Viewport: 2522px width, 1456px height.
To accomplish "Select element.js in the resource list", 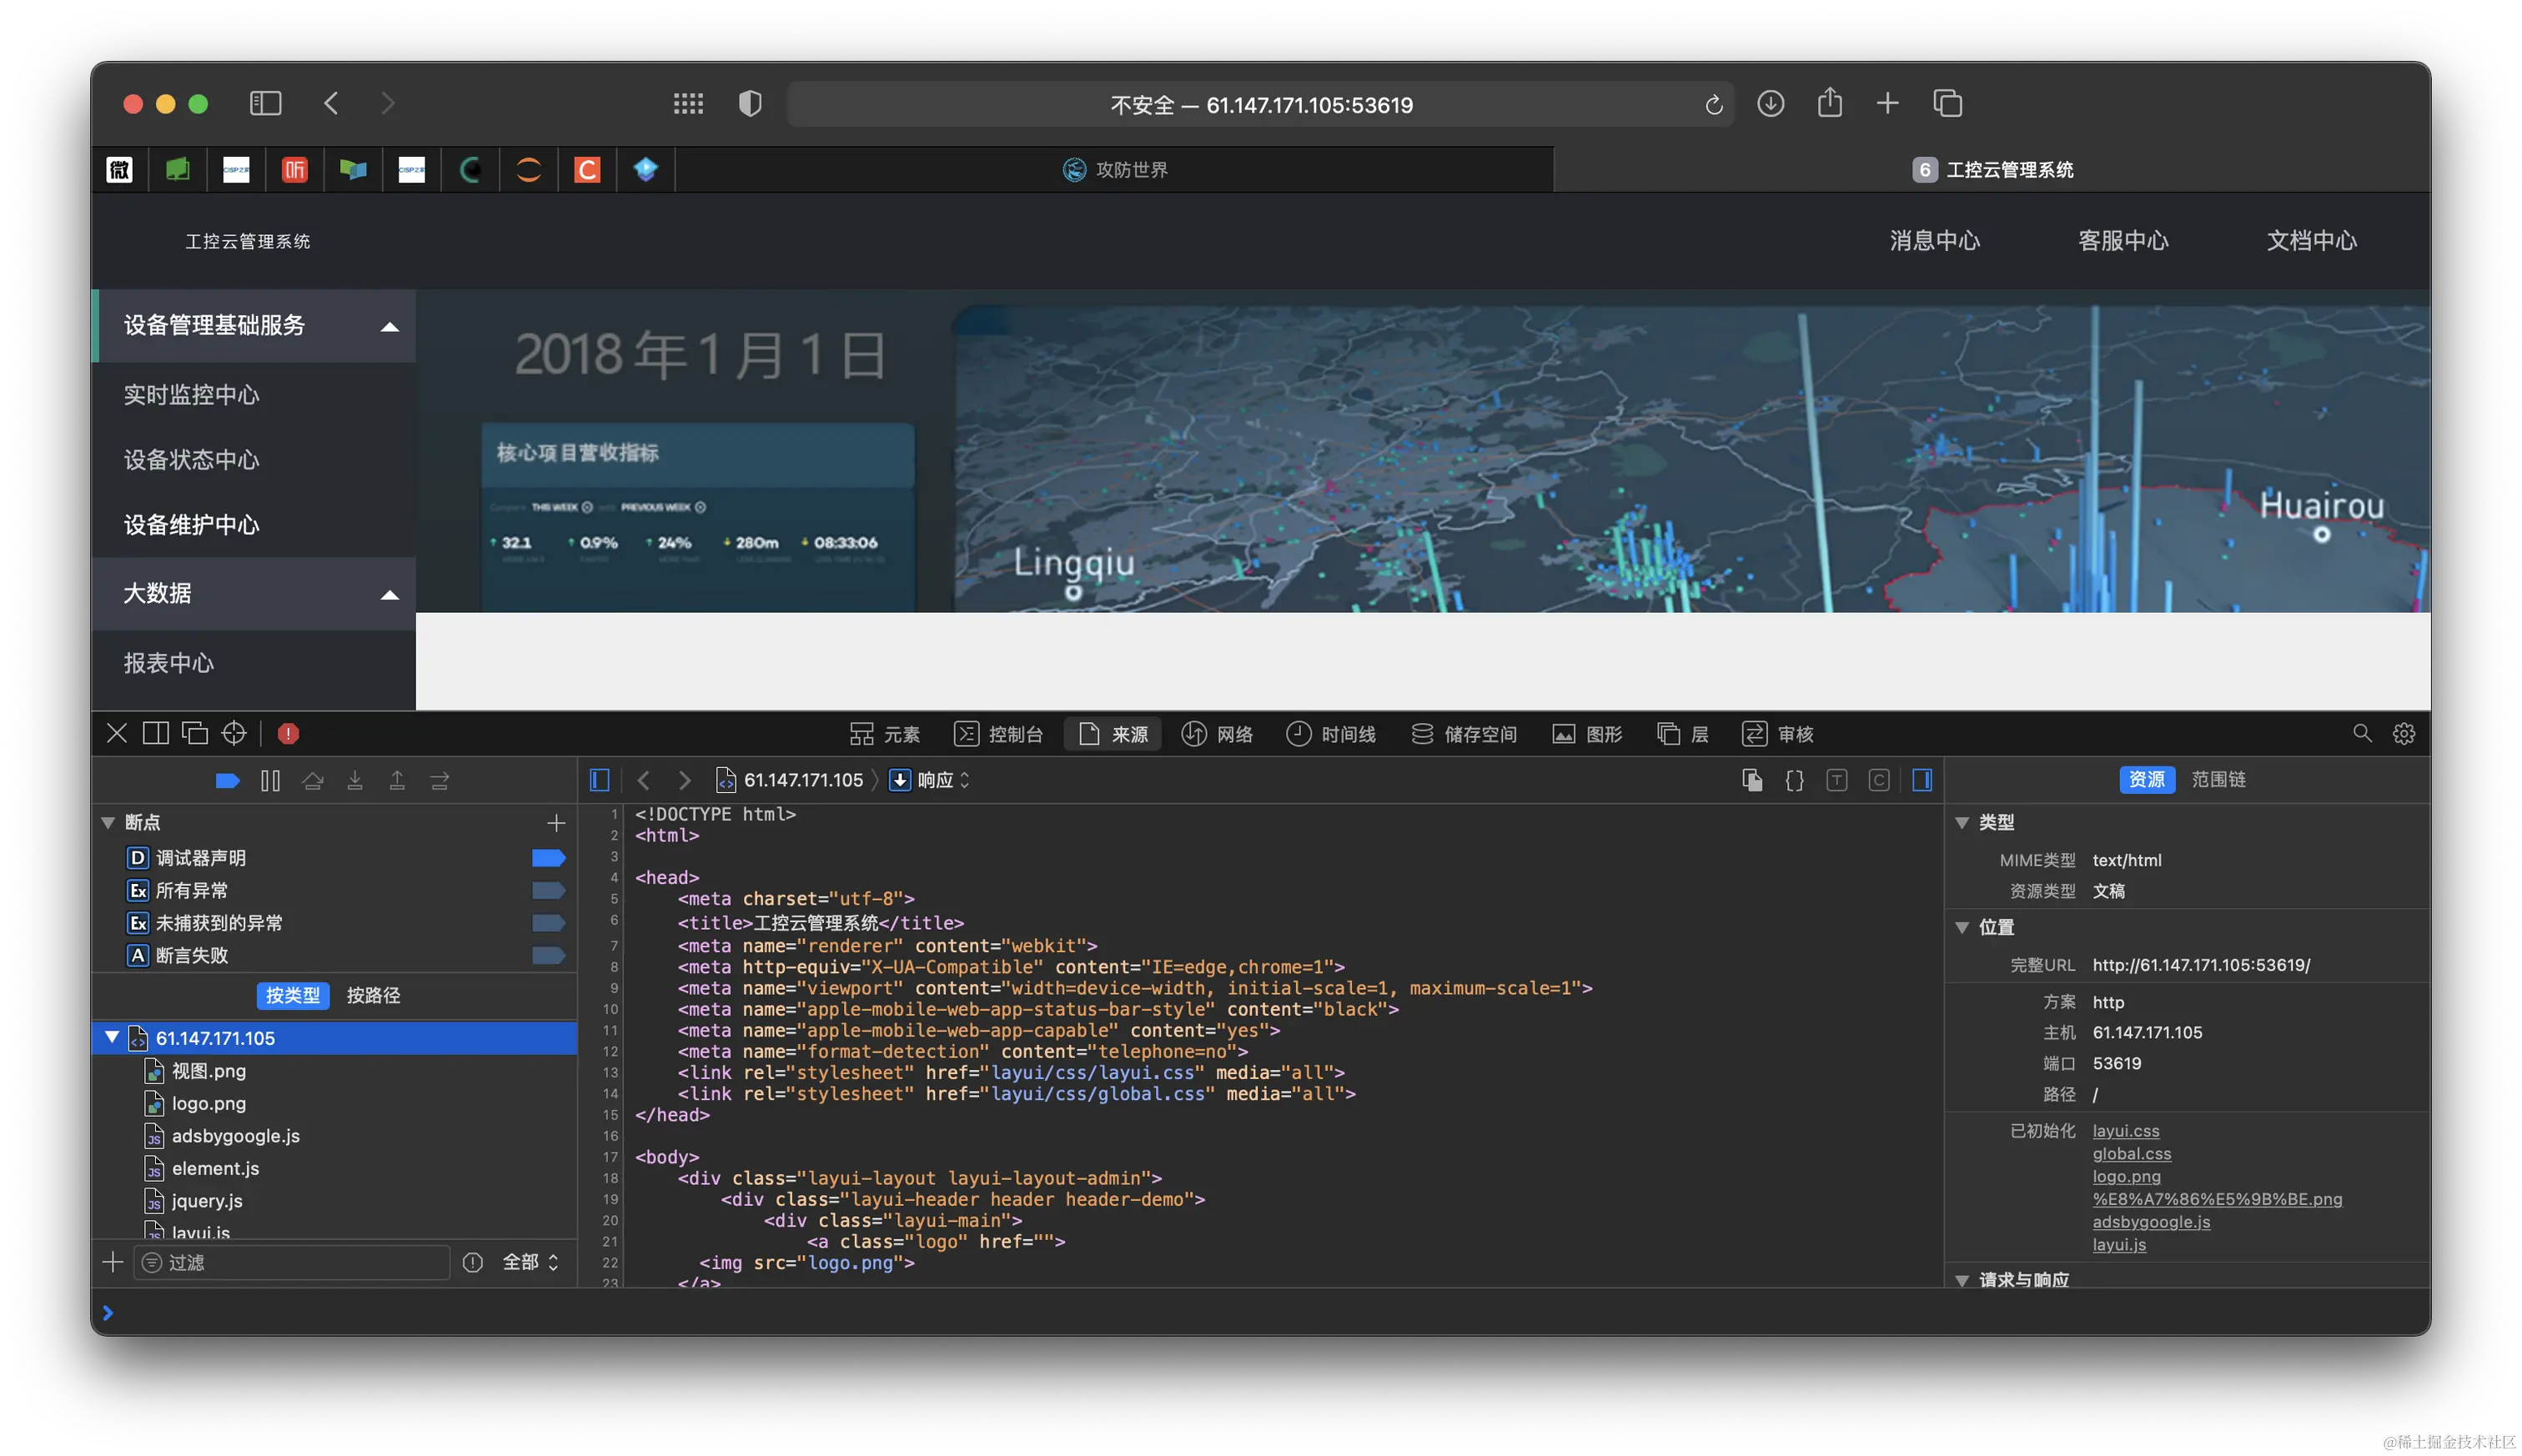I will [x=215, y=1167].
